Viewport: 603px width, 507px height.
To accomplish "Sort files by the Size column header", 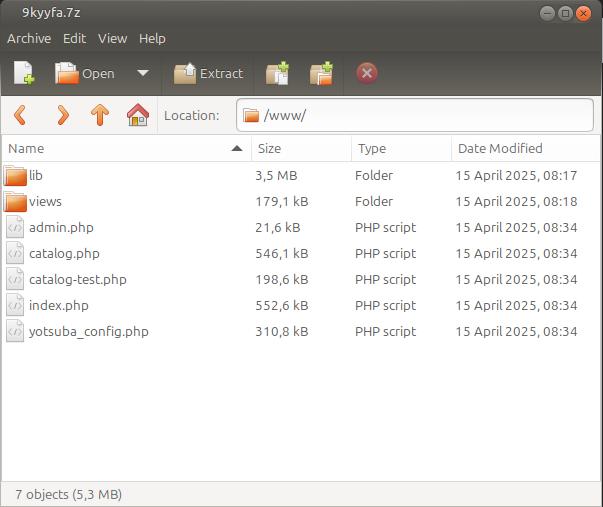I will pos(300,148).
